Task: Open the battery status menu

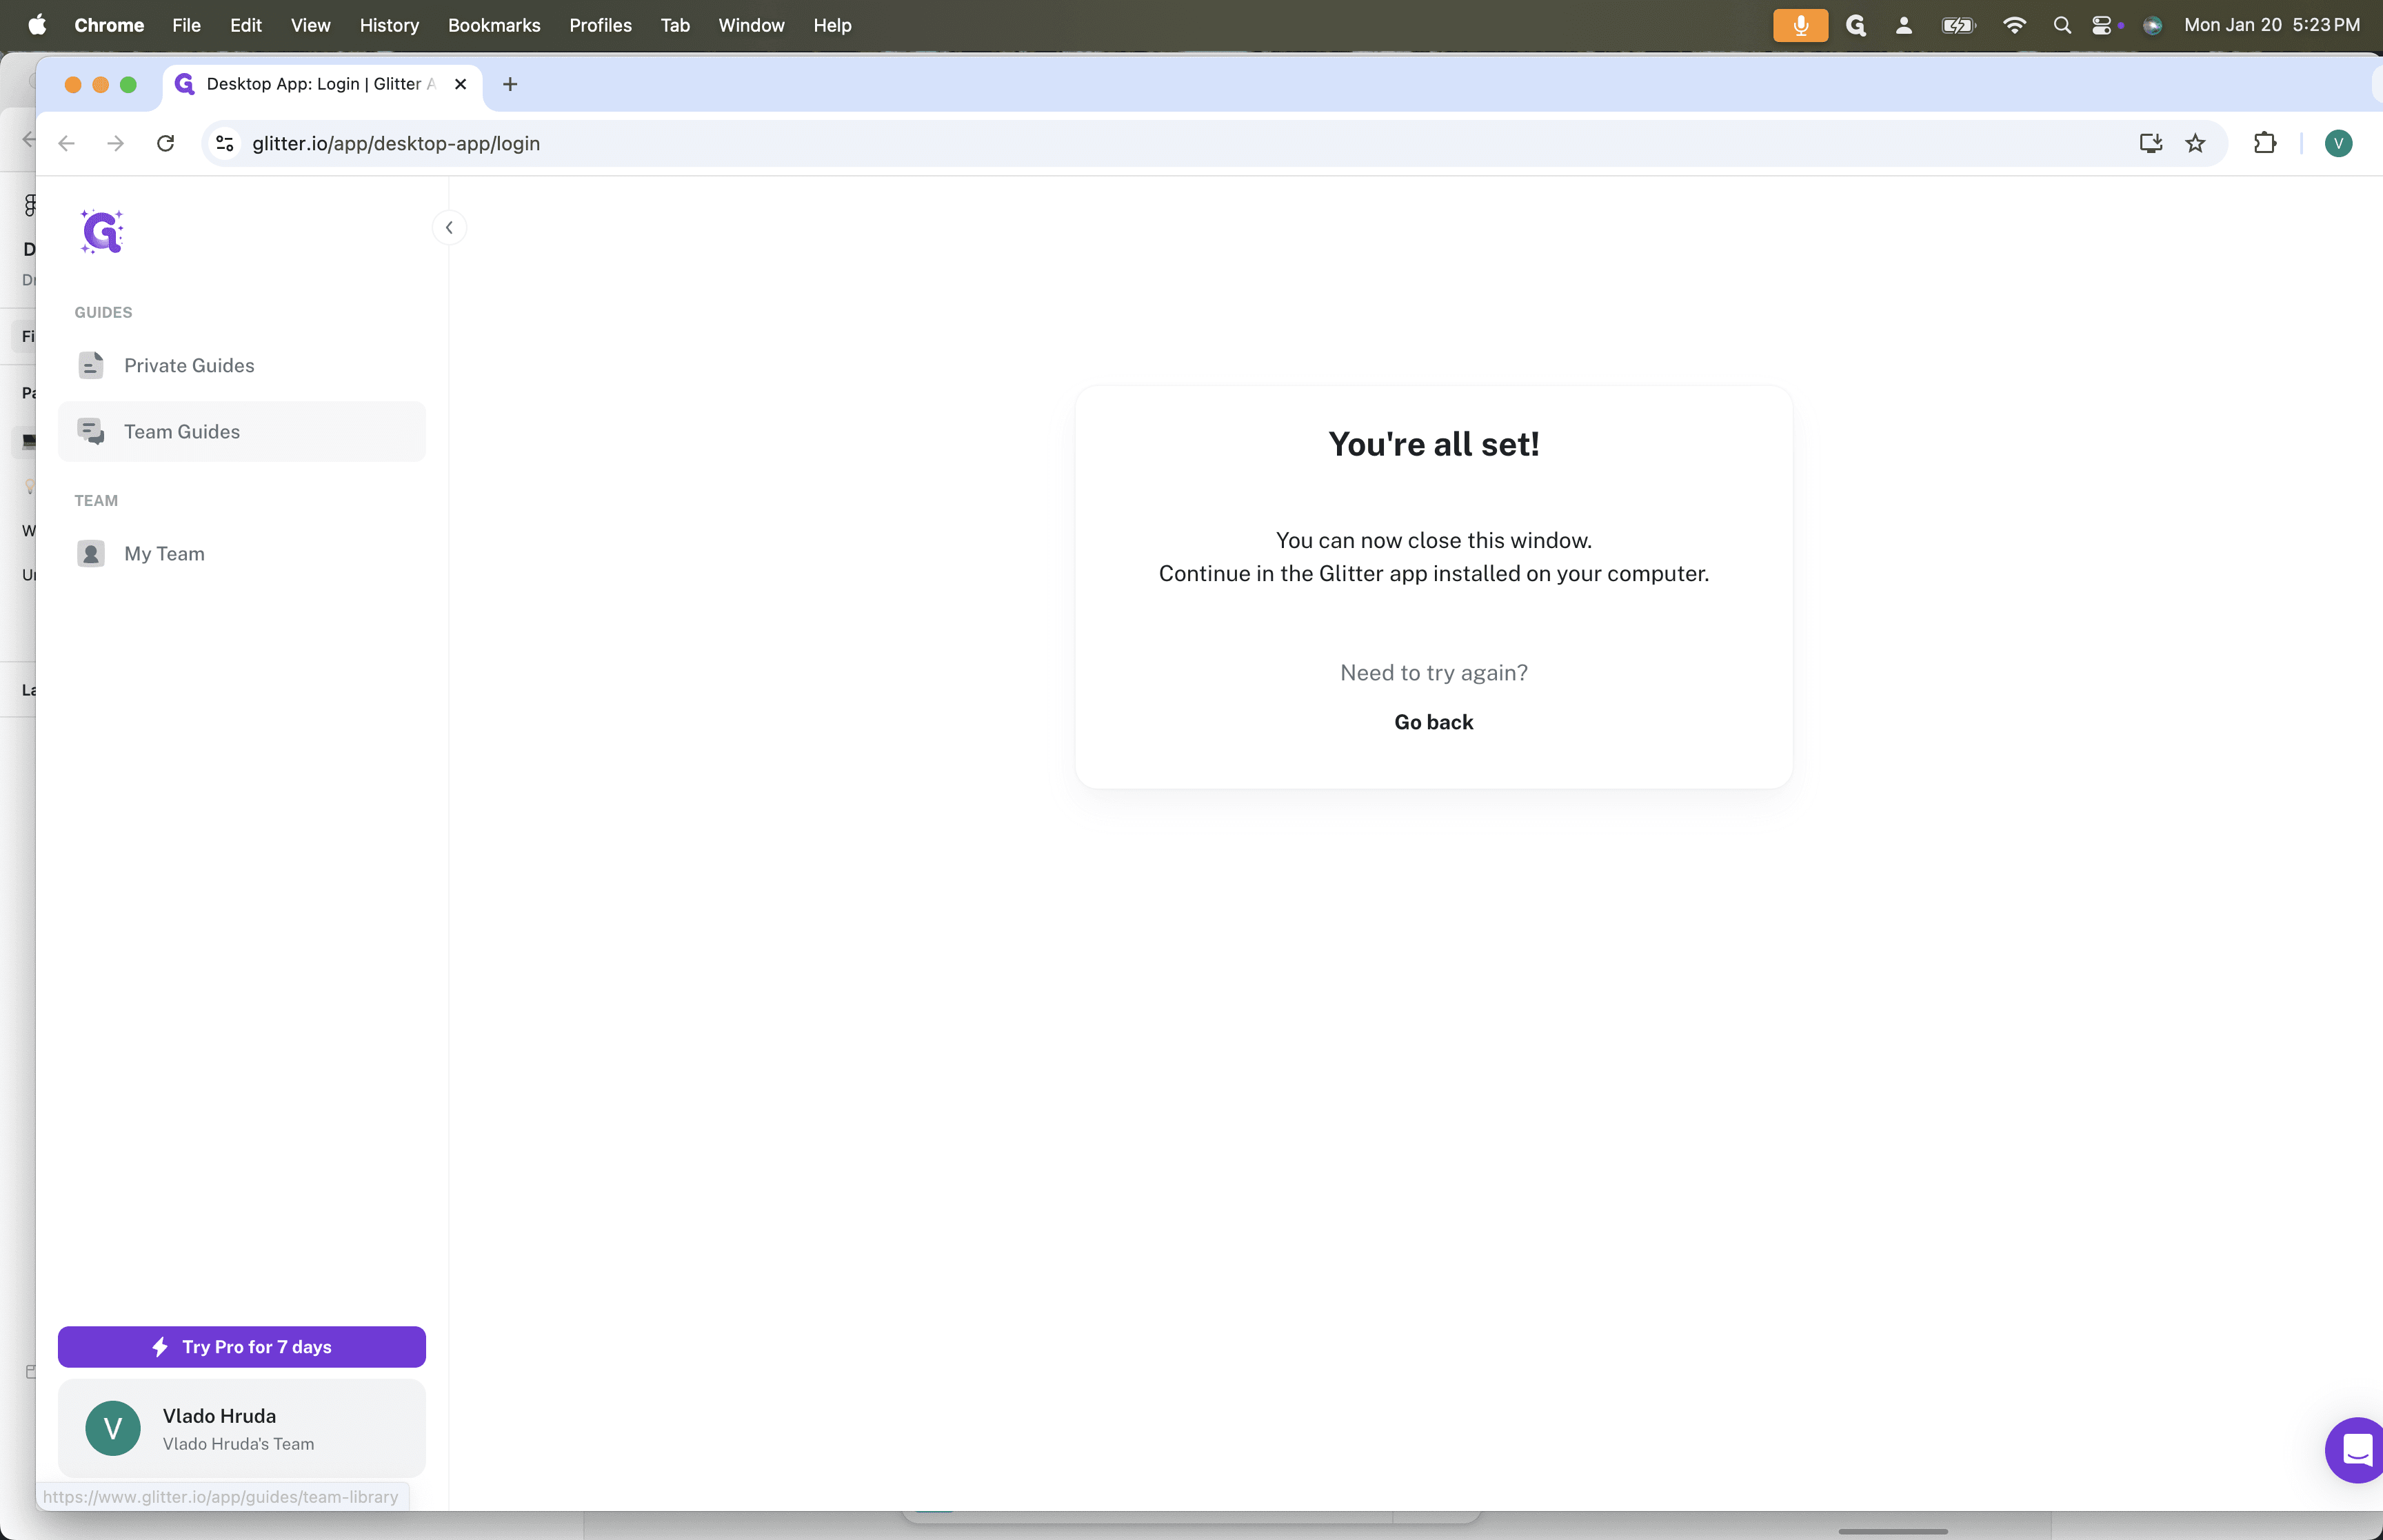Action: pyautogui.click(x=1958, y=25)
